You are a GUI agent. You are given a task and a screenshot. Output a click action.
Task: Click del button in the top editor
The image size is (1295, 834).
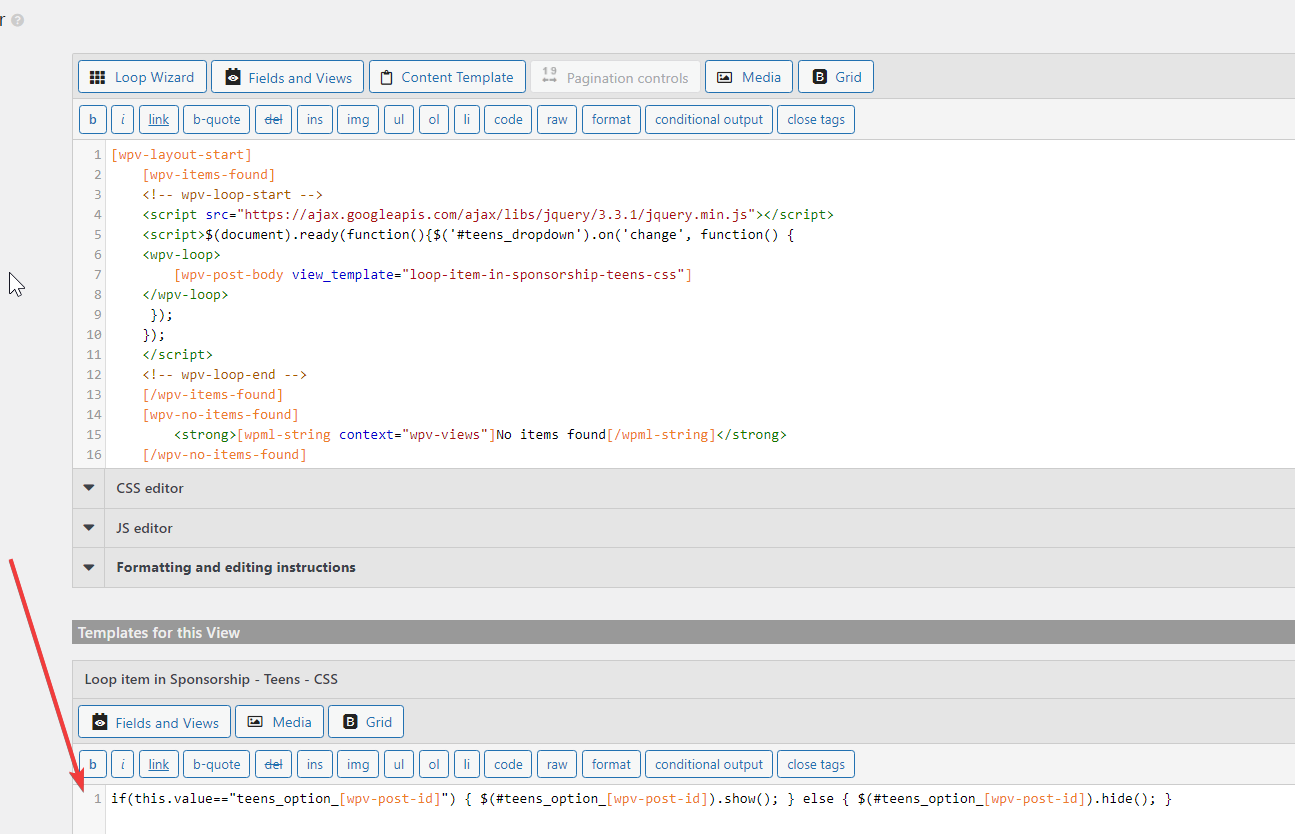(273, 119)
